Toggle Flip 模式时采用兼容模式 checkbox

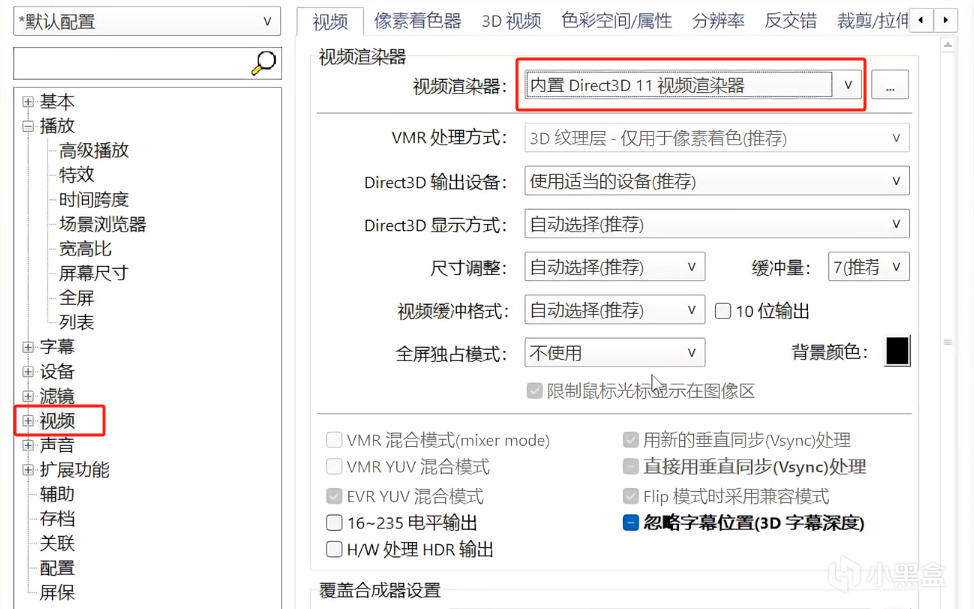click(x=630, y=496)
